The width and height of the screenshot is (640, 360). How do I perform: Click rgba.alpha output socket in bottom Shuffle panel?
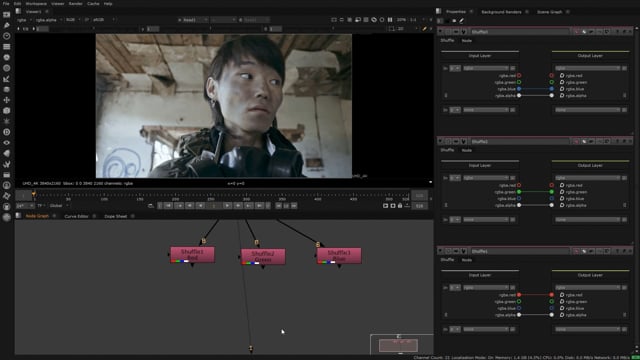tap(551, 315)
